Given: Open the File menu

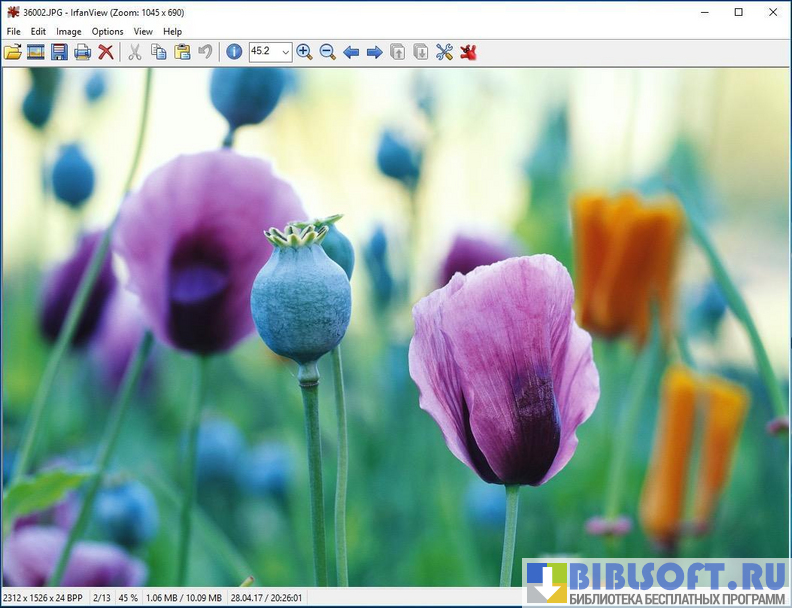Looking at the screenshot, I should click(x=13, y=31).
